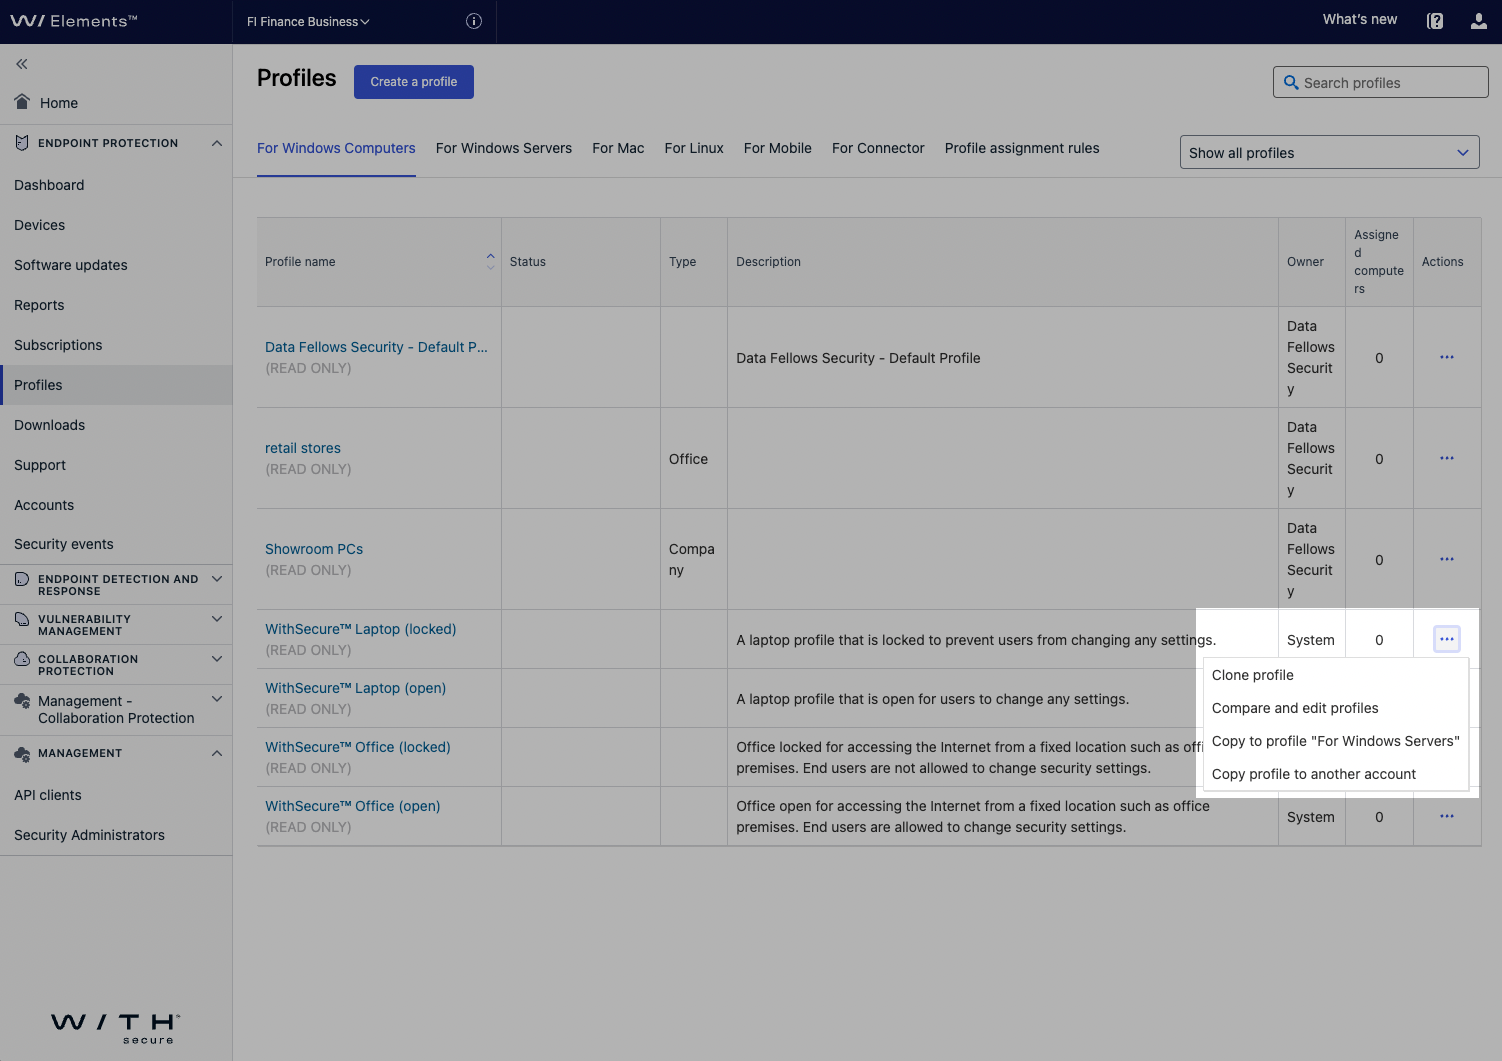Click the magnifier icon in Search profiles field
The width and height of the screenshot is (1502, 1061).
(1290, 82)
